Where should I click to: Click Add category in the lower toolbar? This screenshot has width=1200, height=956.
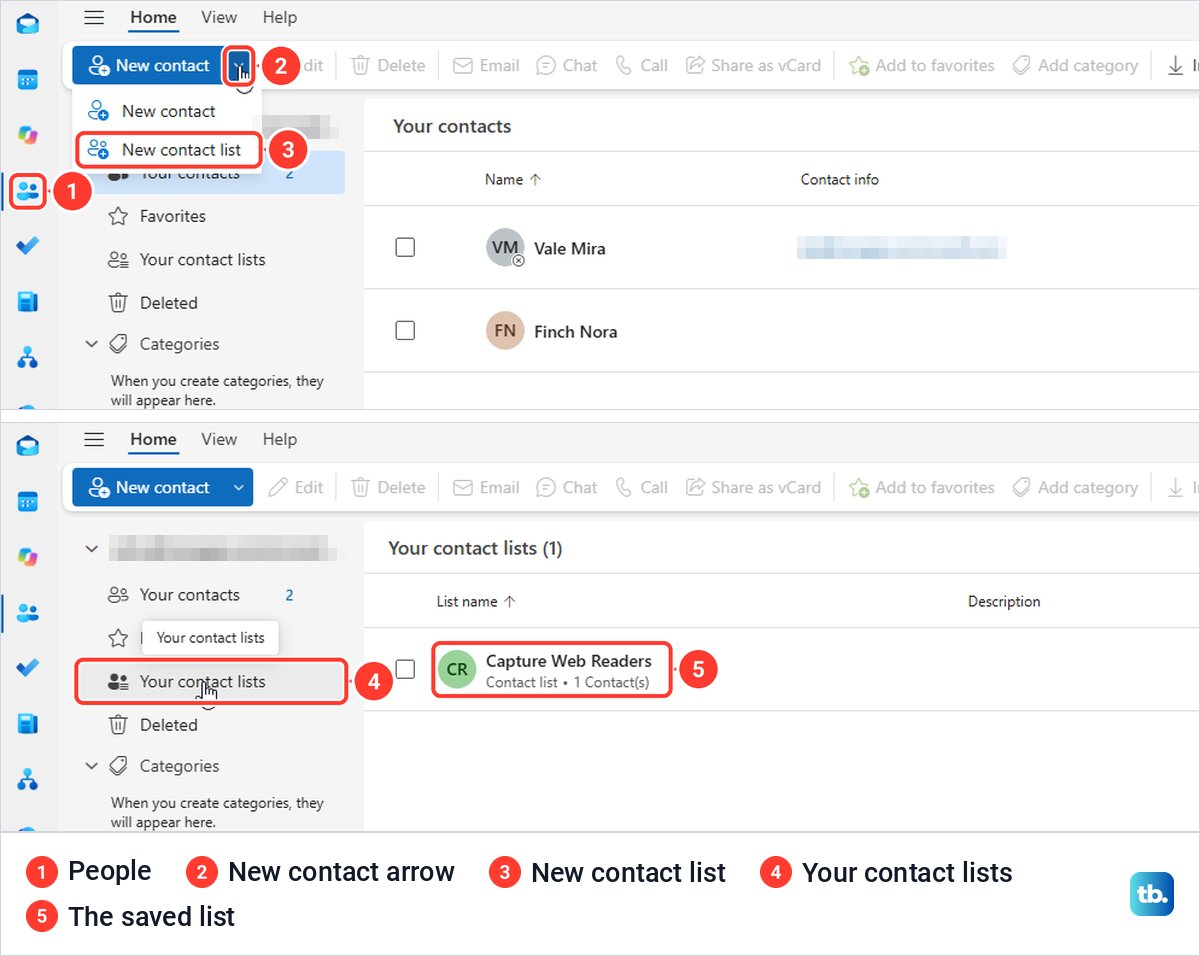click(x=1075, y=487)
